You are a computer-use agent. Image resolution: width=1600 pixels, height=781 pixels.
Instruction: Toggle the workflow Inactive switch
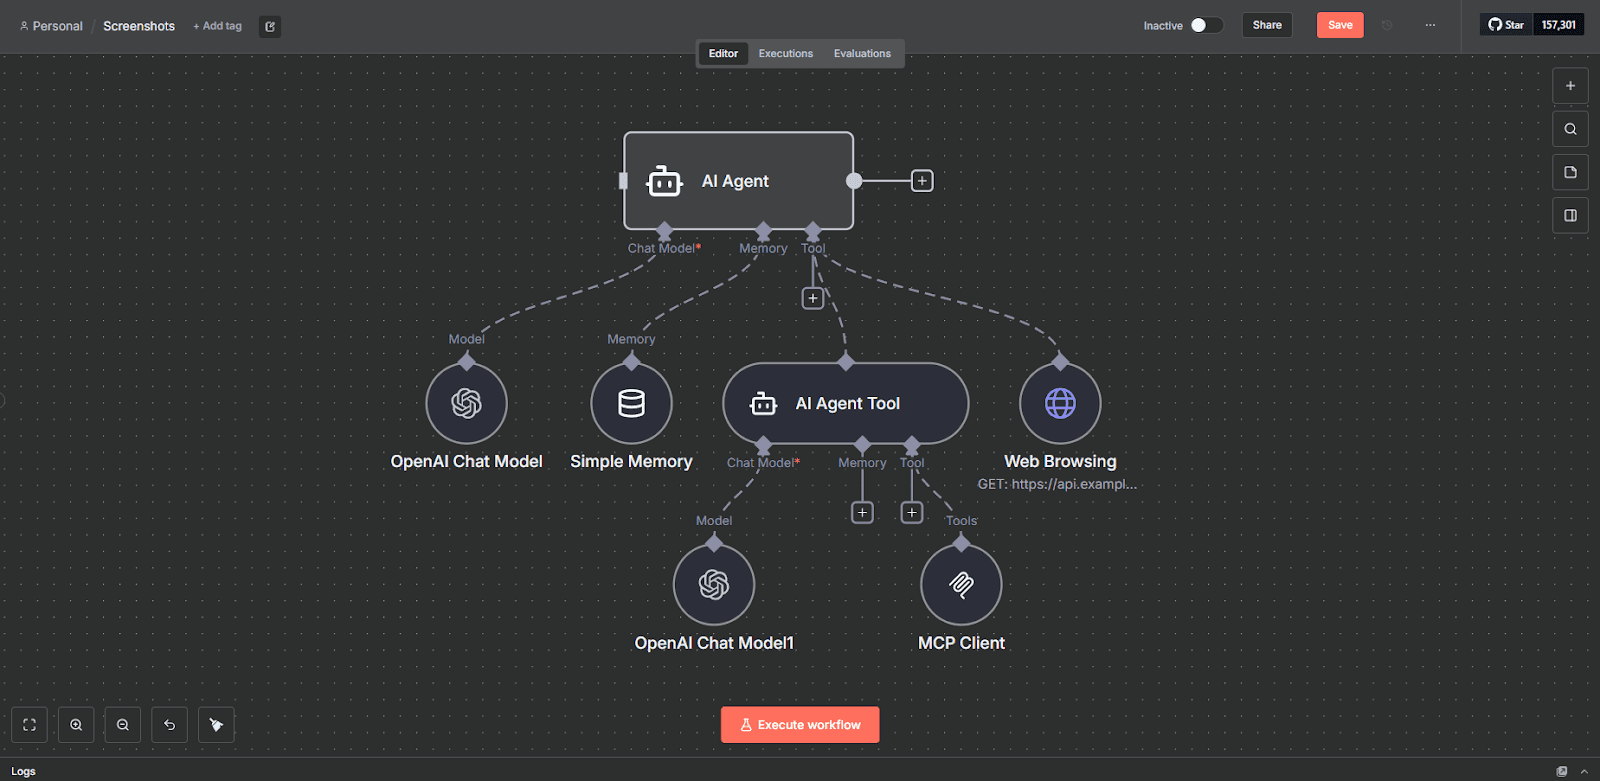1206,25
